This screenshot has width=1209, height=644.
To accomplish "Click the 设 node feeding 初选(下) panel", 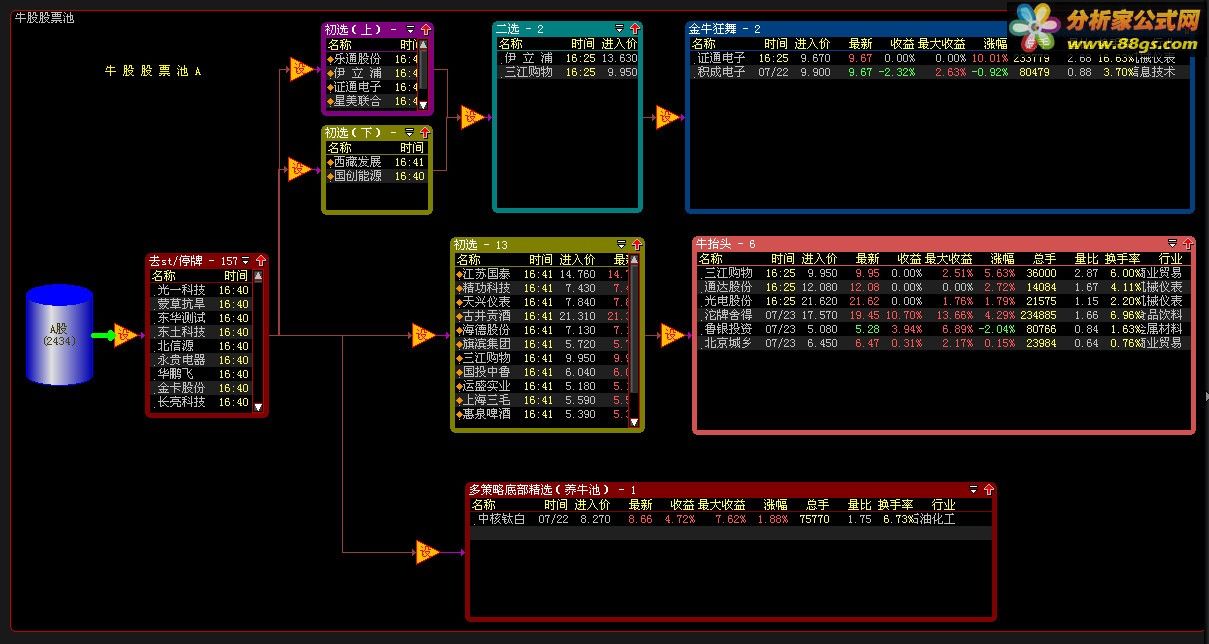I will click(x=300, y=168).
